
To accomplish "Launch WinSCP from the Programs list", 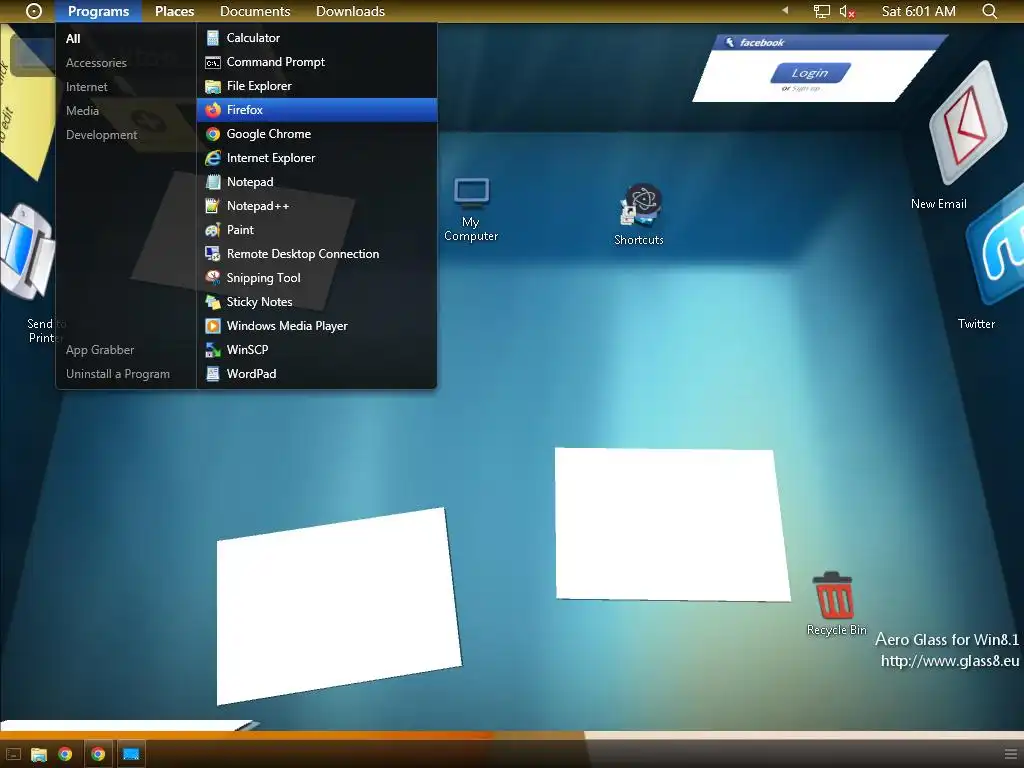I will point(317,350).
